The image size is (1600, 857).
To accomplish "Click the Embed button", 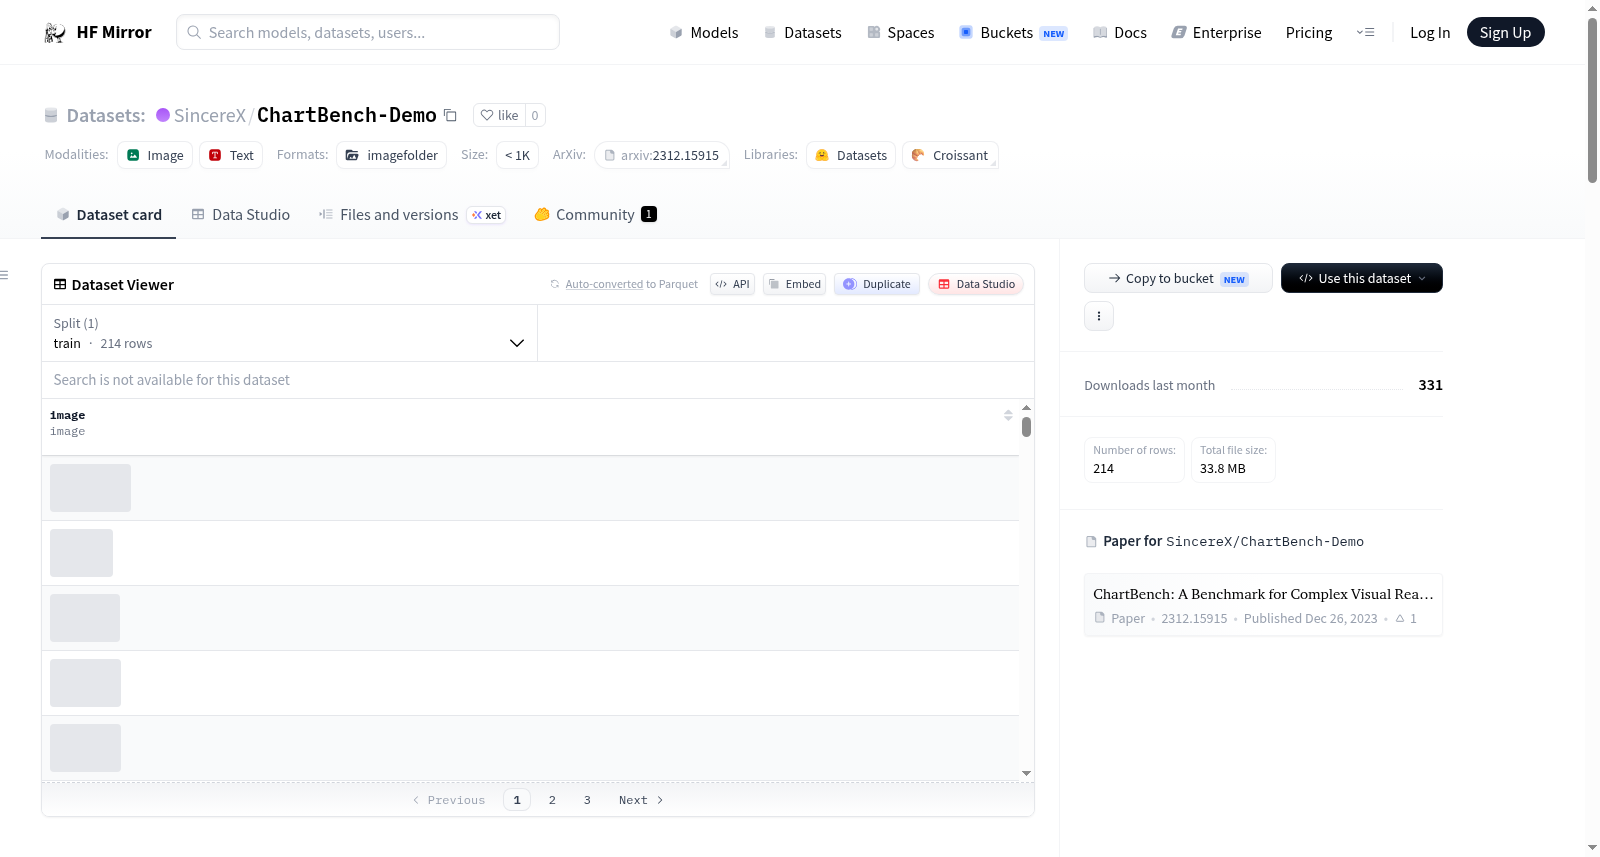I will click(x=795, y=284).
